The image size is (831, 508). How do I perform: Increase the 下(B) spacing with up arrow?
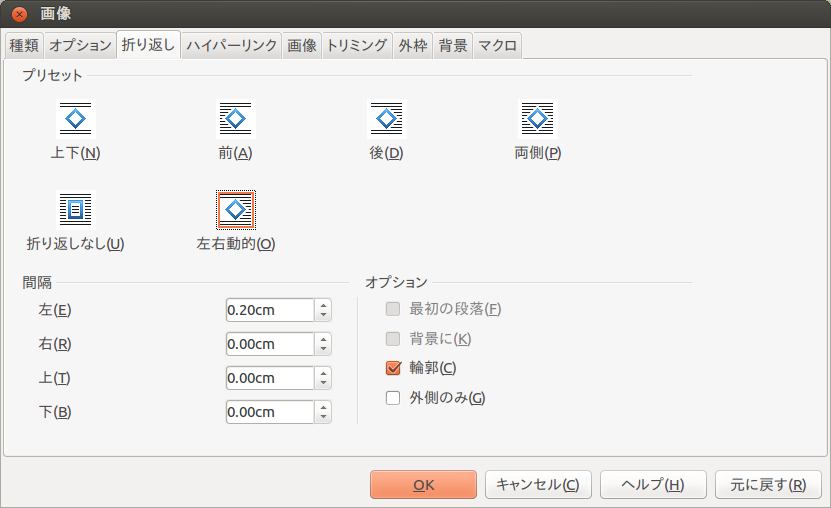323,407
